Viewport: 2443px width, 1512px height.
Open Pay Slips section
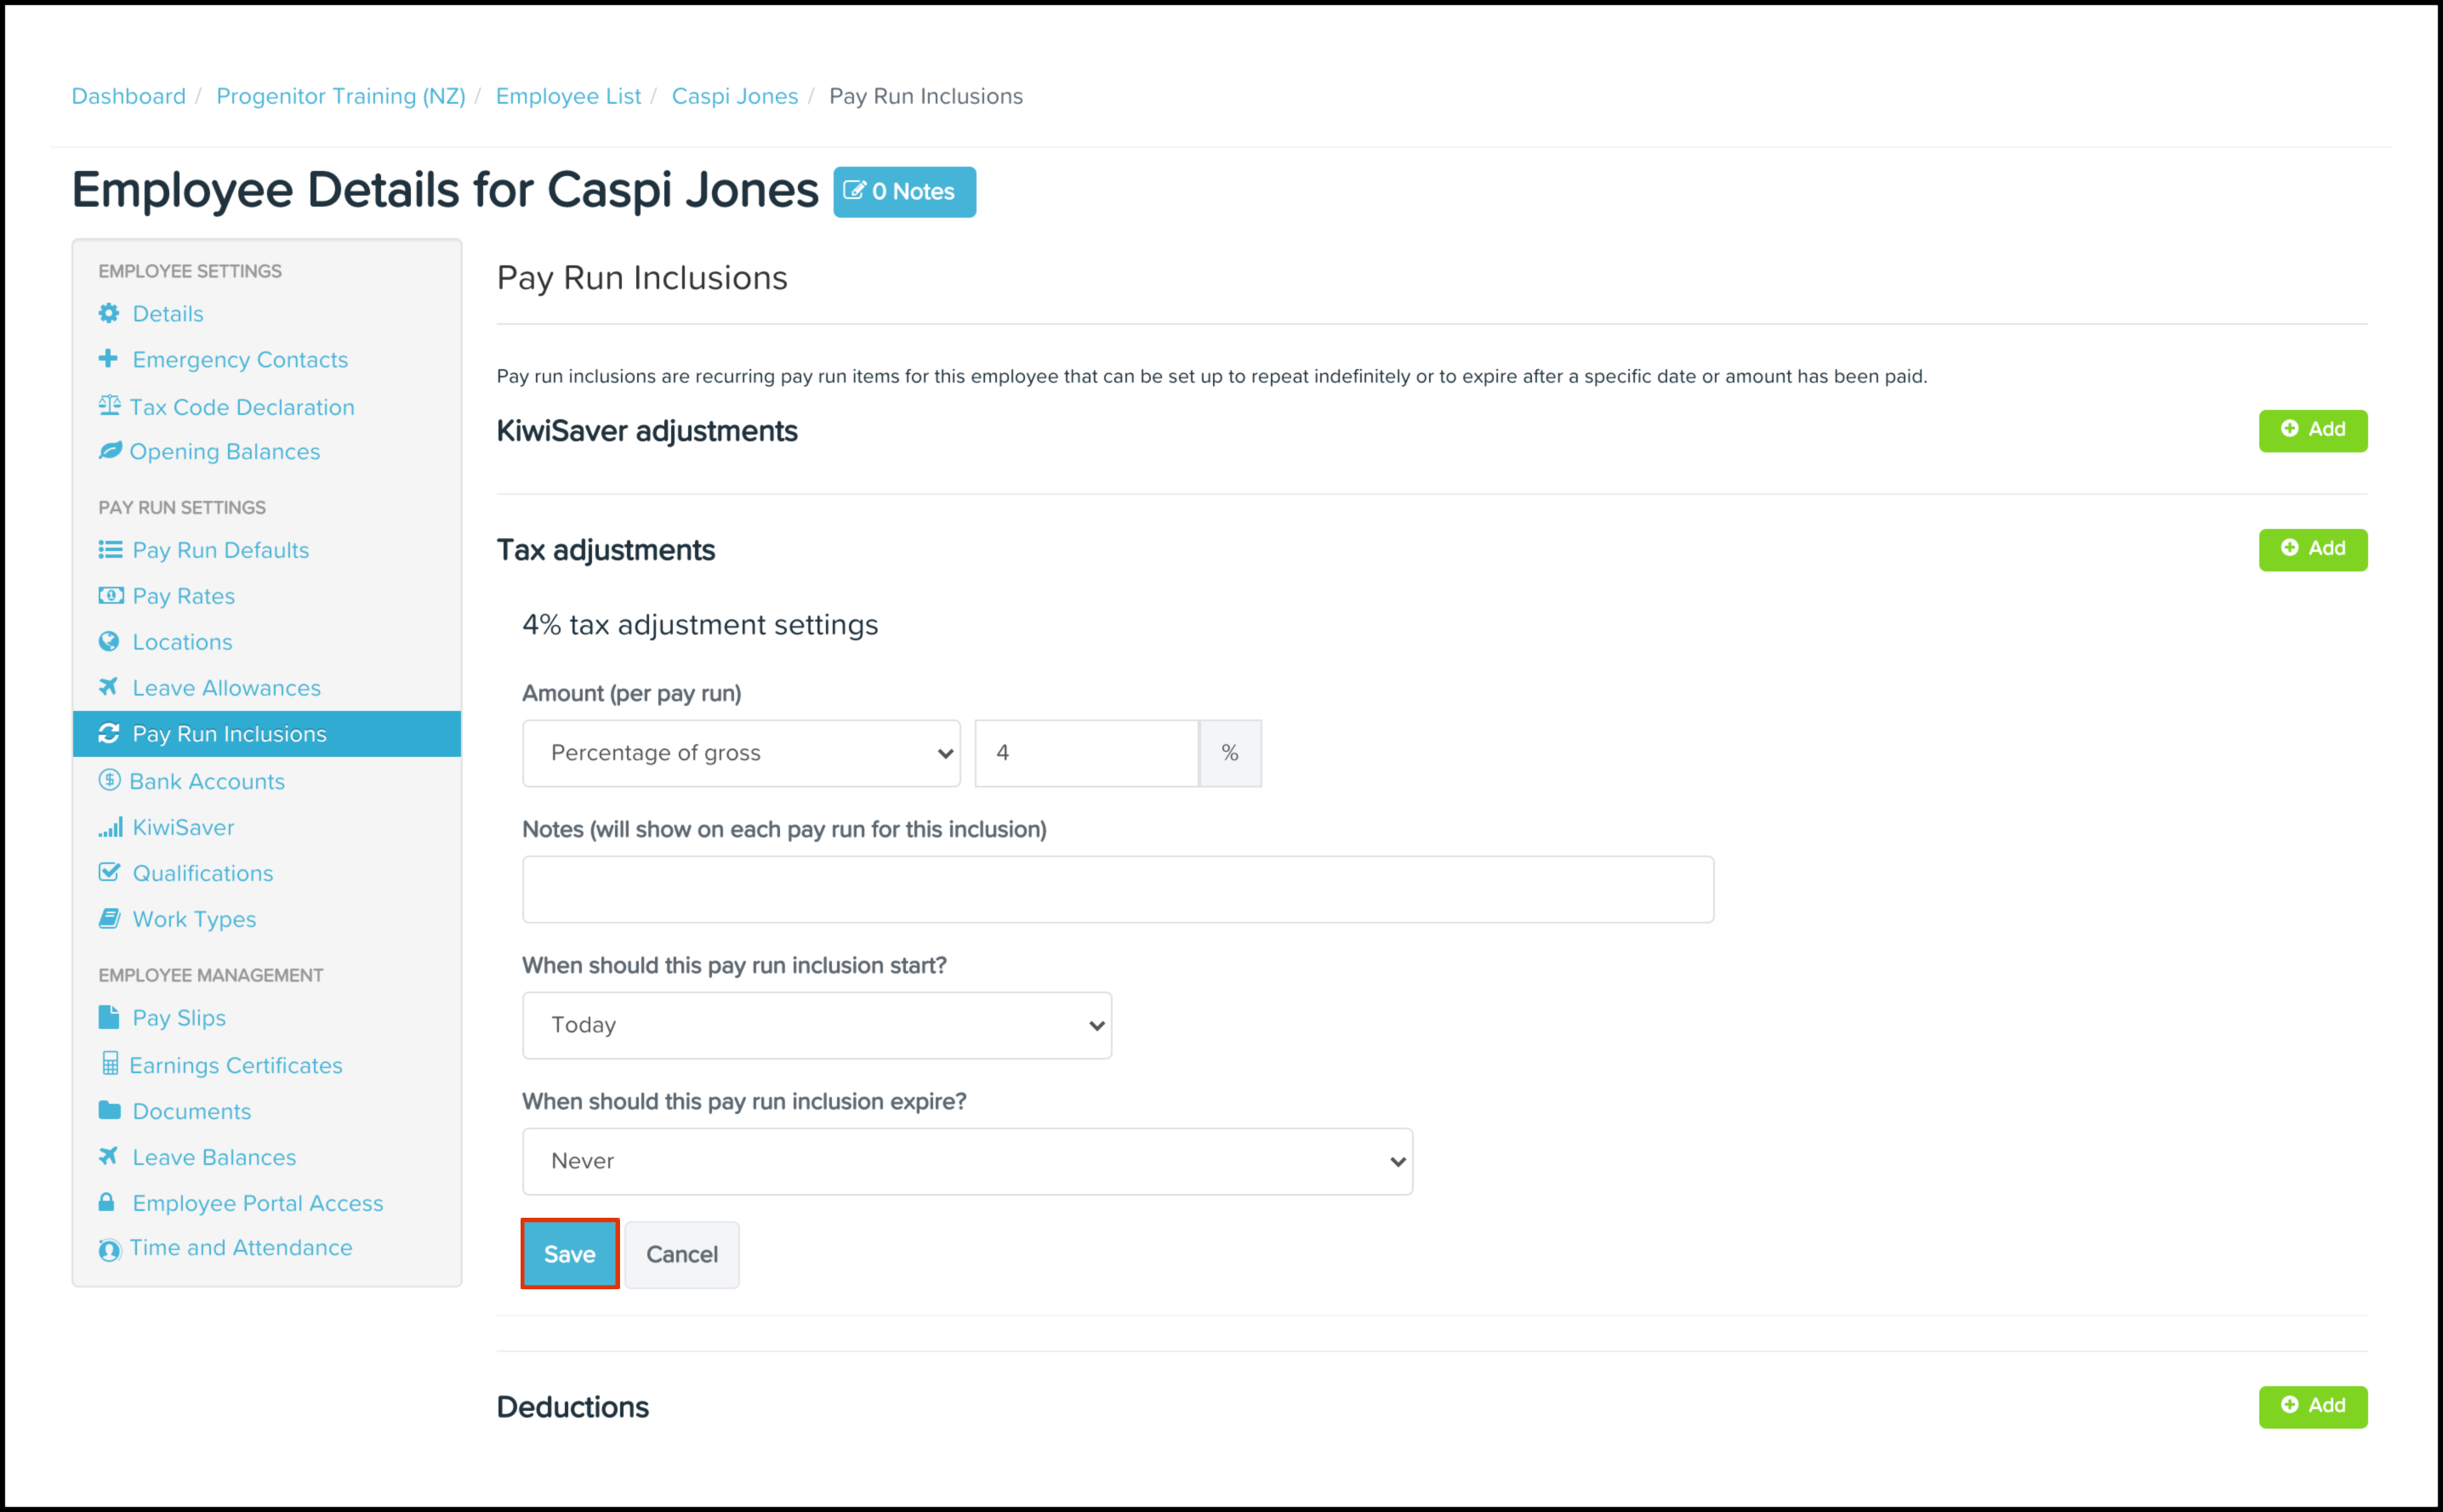point(179,1018)
